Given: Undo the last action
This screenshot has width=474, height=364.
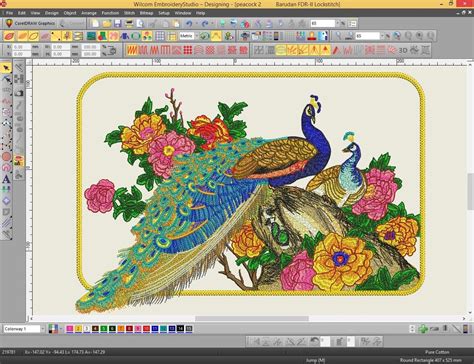Looking at the screenshot, I should [x=189, y=24].
